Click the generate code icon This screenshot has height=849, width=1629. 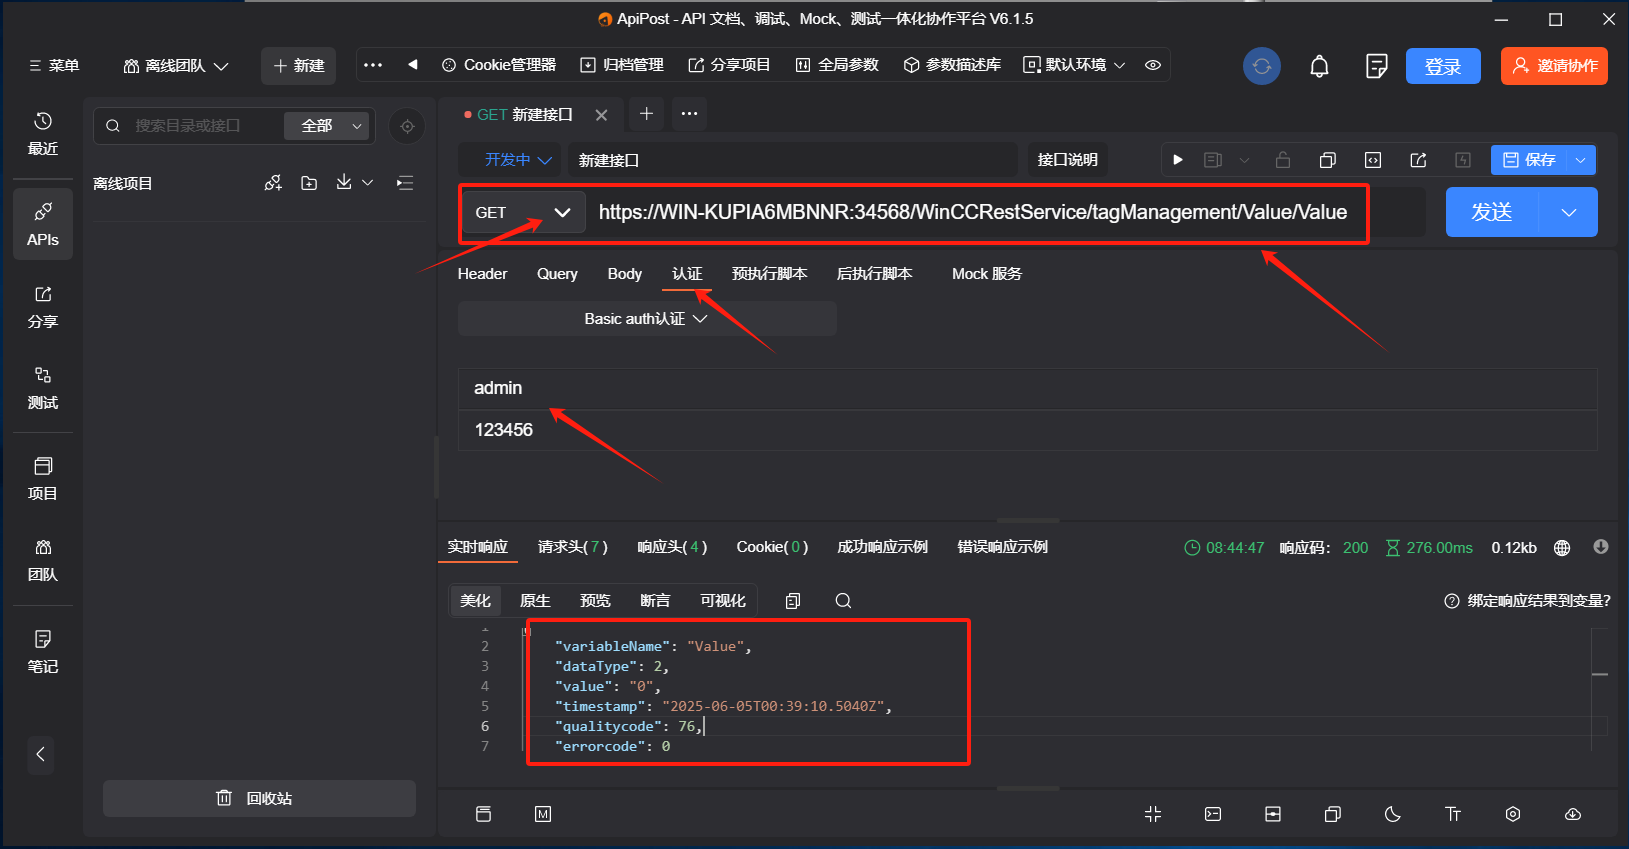1373,160
